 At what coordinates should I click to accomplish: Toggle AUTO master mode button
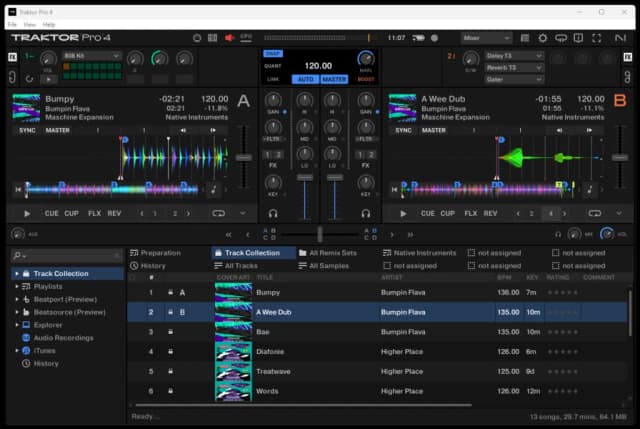tap(305, 79)
